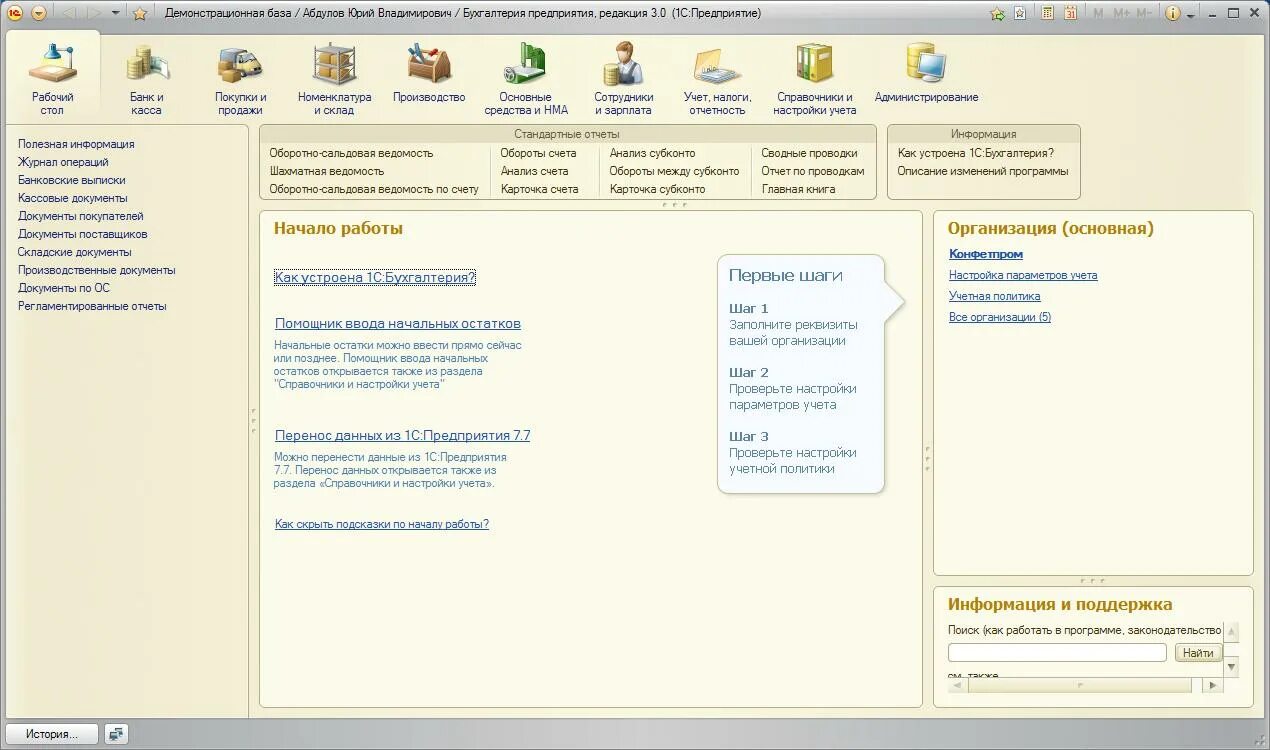Open Производственные документы in the sidebar
The width and height of the screenshot is (1270, 750).
(97, 270)
